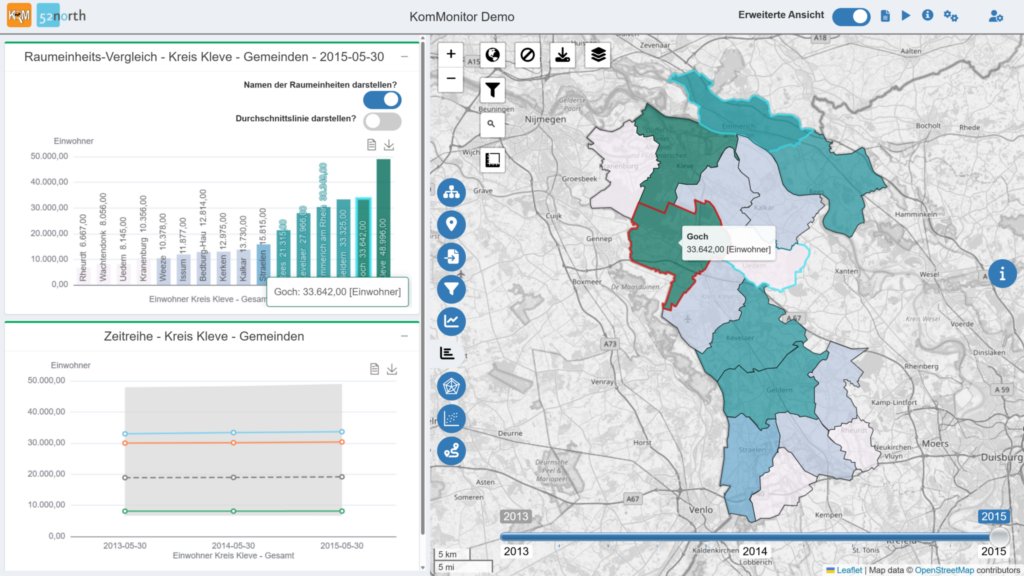Screen dimensions: 1024x576
Task: Click the 2015 time slider handle
Action: pos(998,537)
